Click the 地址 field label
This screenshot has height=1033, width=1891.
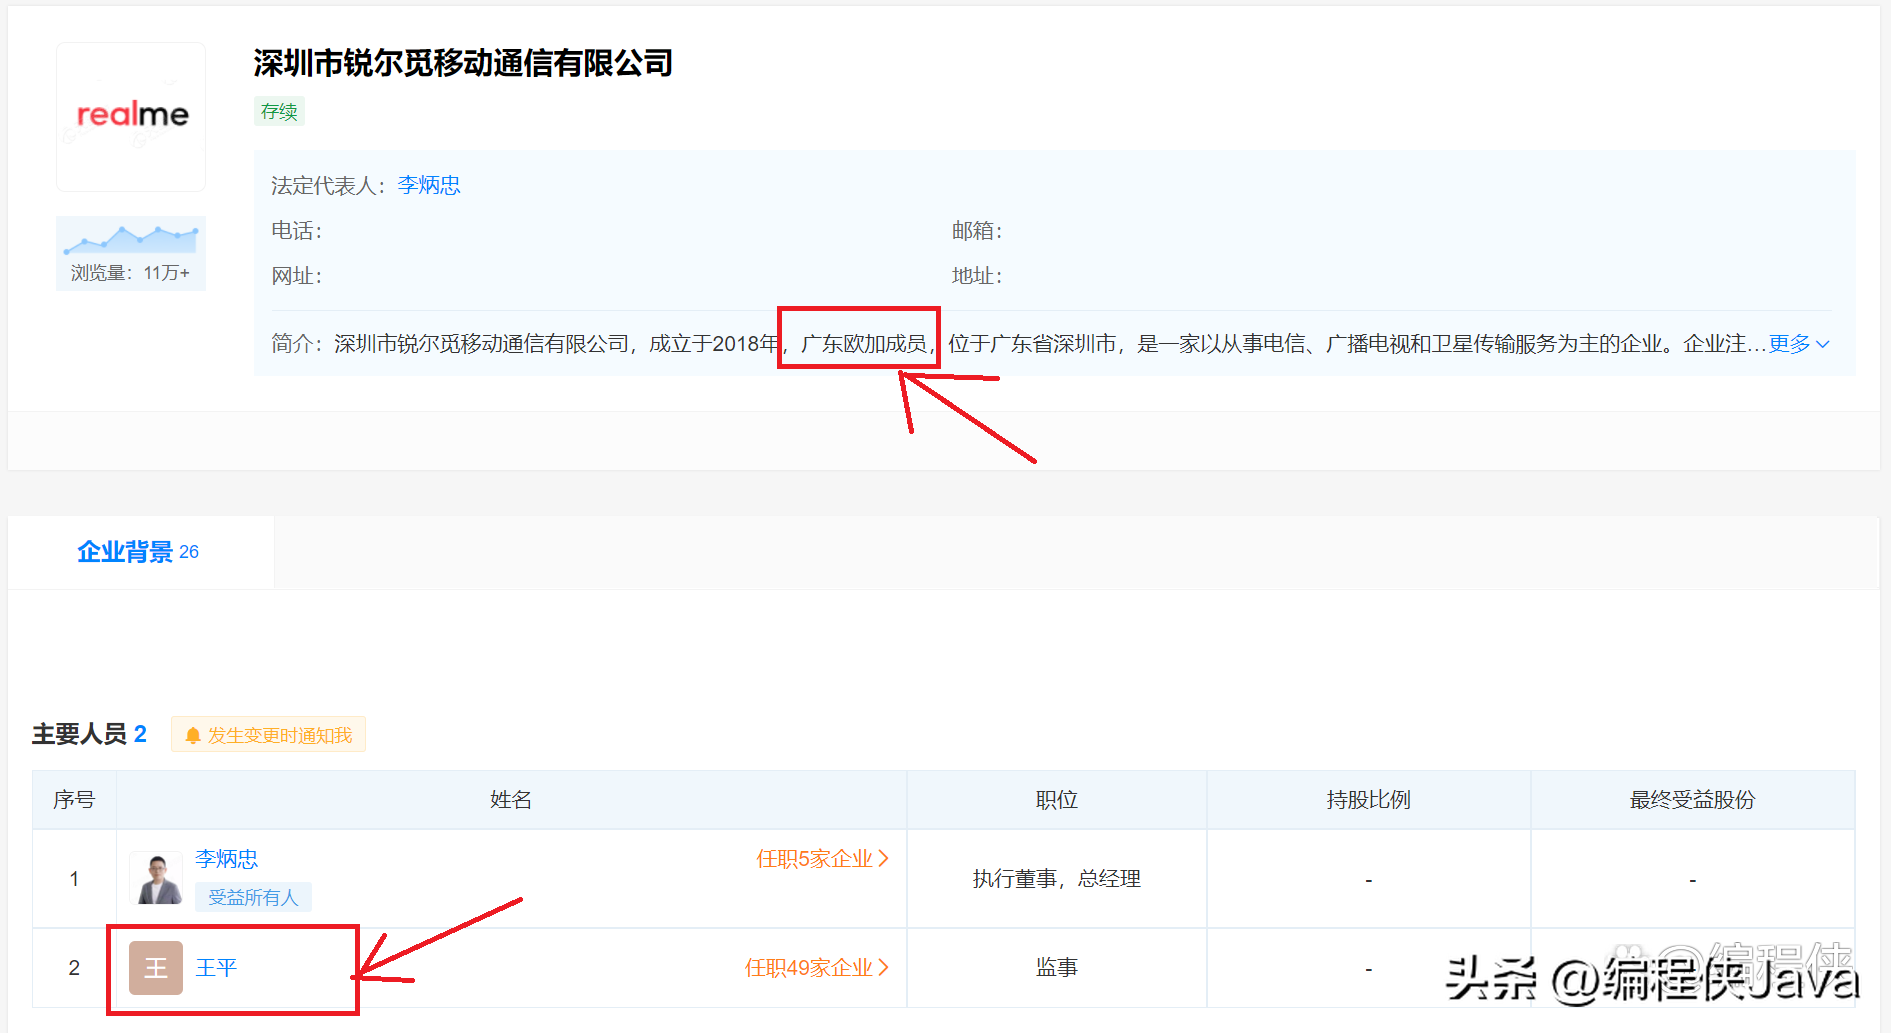[977, 276]
